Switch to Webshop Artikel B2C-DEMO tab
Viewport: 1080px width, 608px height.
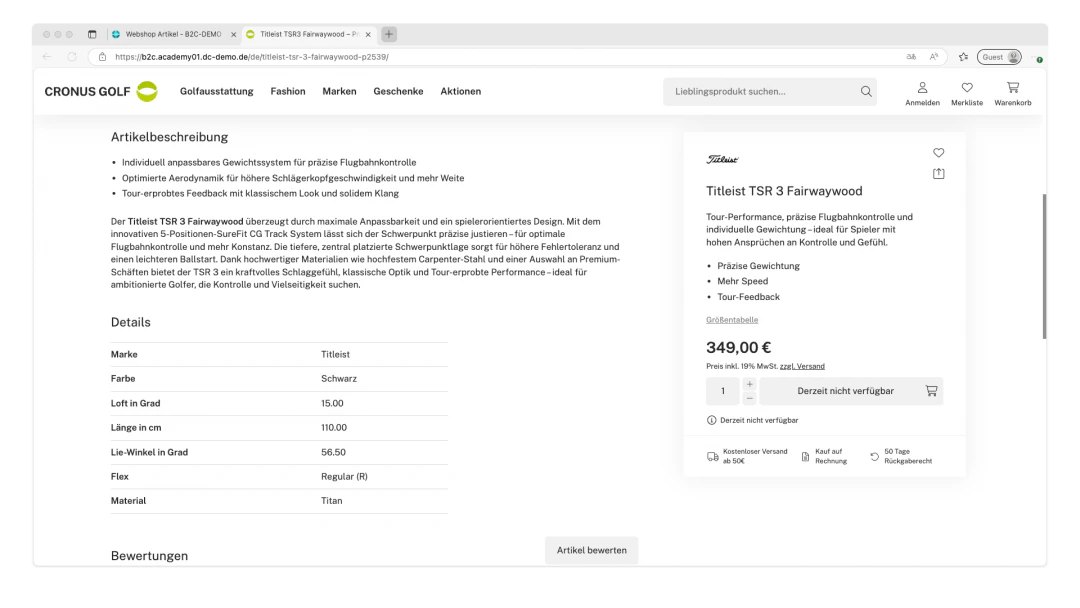(x=174, y=34)
